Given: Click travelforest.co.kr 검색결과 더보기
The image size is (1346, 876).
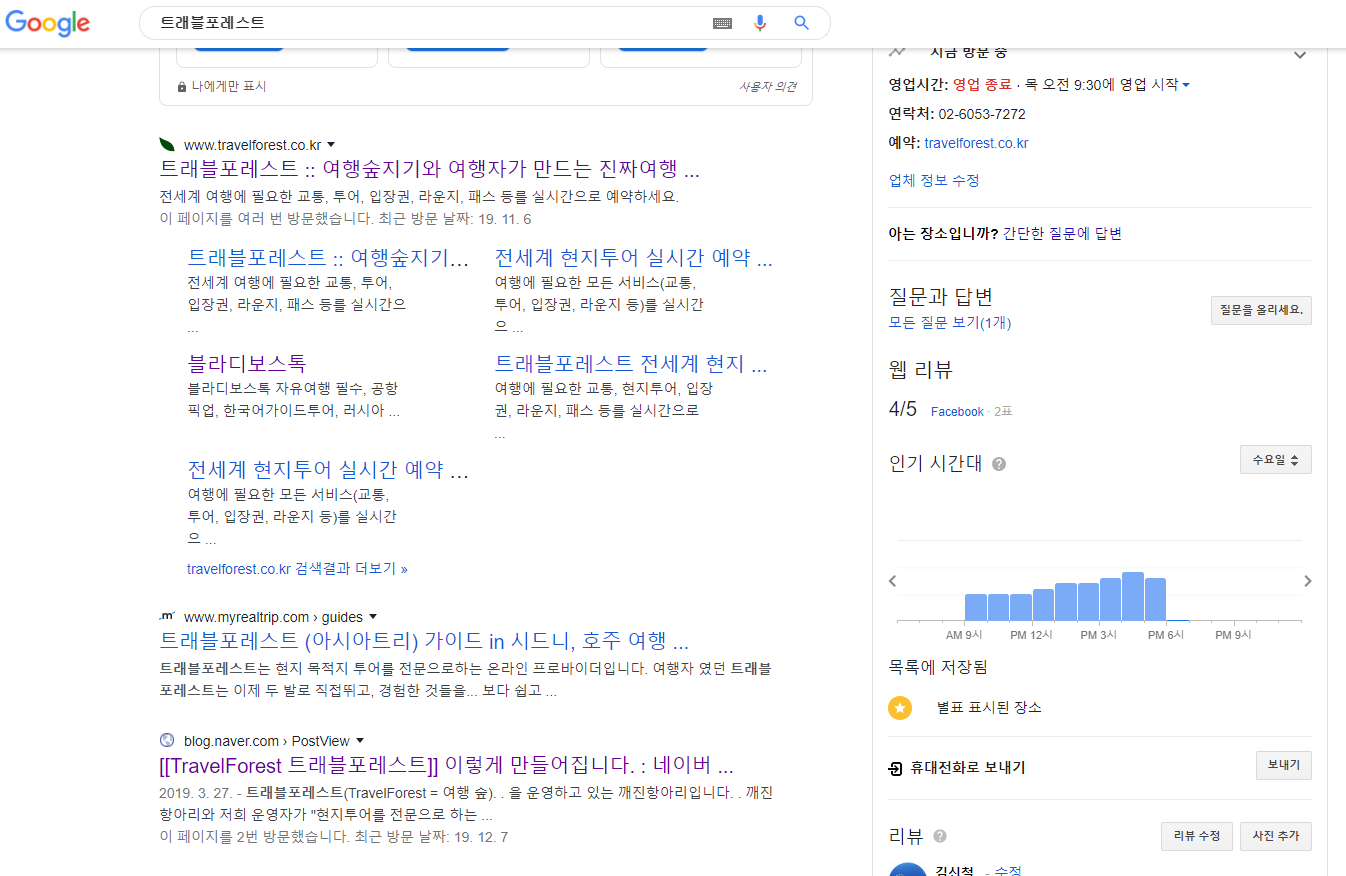Looking at the screenshot, I should point(297,569).
